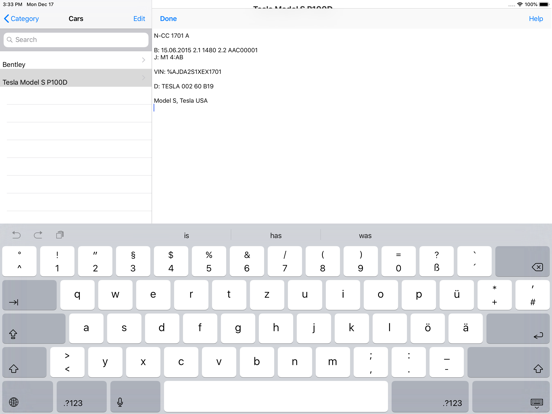The height and width of the screenshot is (414, 552).
Task: Open the Help page
Action: pos(536,19)
